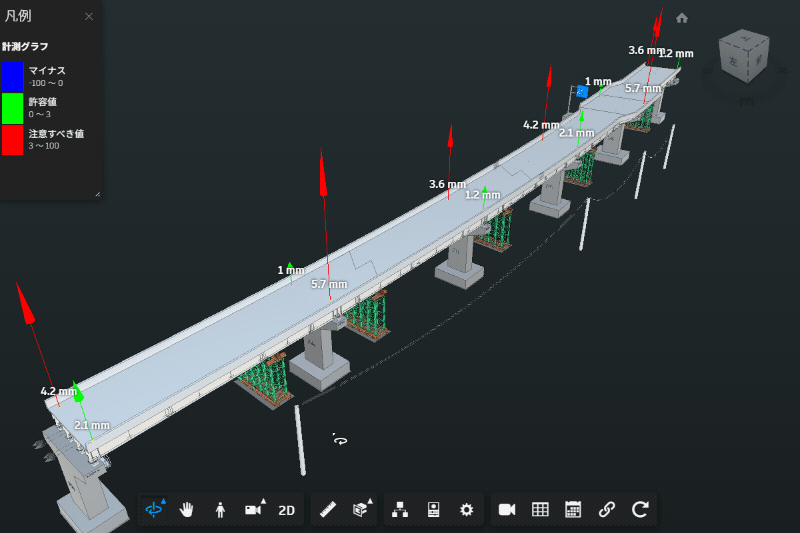Screen dimensions: 800x533
Task: Open viewer Settings gear icon
Action: [465, 509]
